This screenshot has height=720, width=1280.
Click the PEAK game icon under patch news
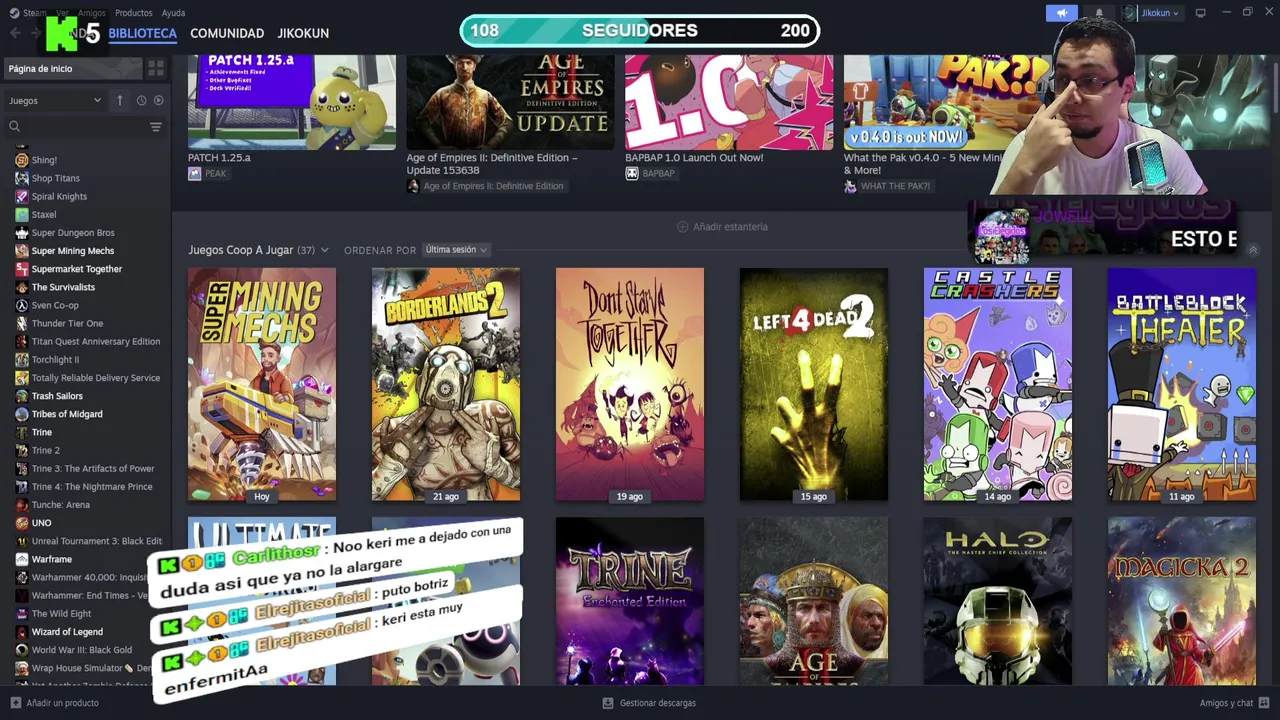[194, 173]
